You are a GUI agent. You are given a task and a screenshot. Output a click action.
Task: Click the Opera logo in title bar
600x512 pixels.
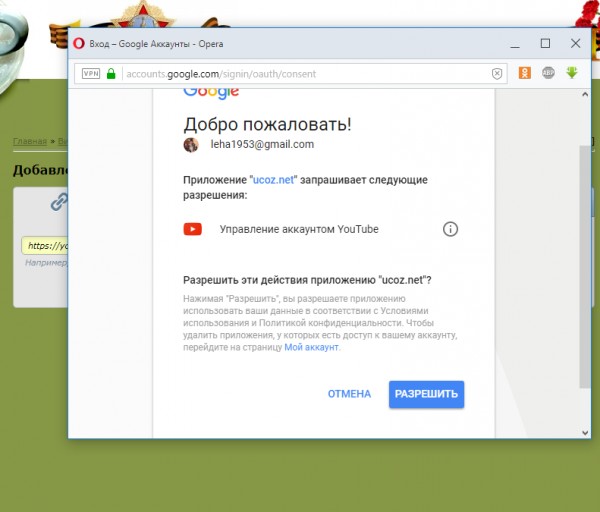pos(79,43)
